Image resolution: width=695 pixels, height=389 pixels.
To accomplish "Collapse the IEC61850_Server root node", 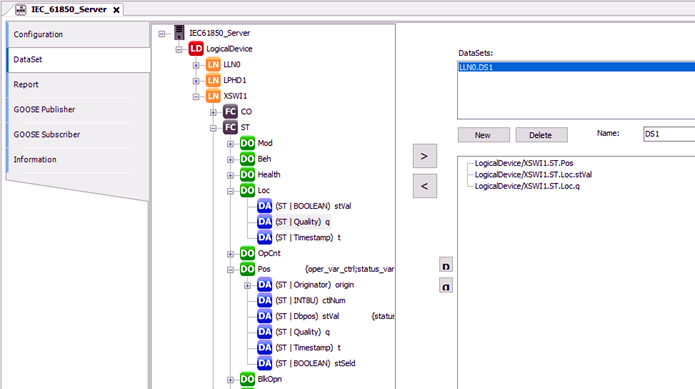I will [162, 34].
